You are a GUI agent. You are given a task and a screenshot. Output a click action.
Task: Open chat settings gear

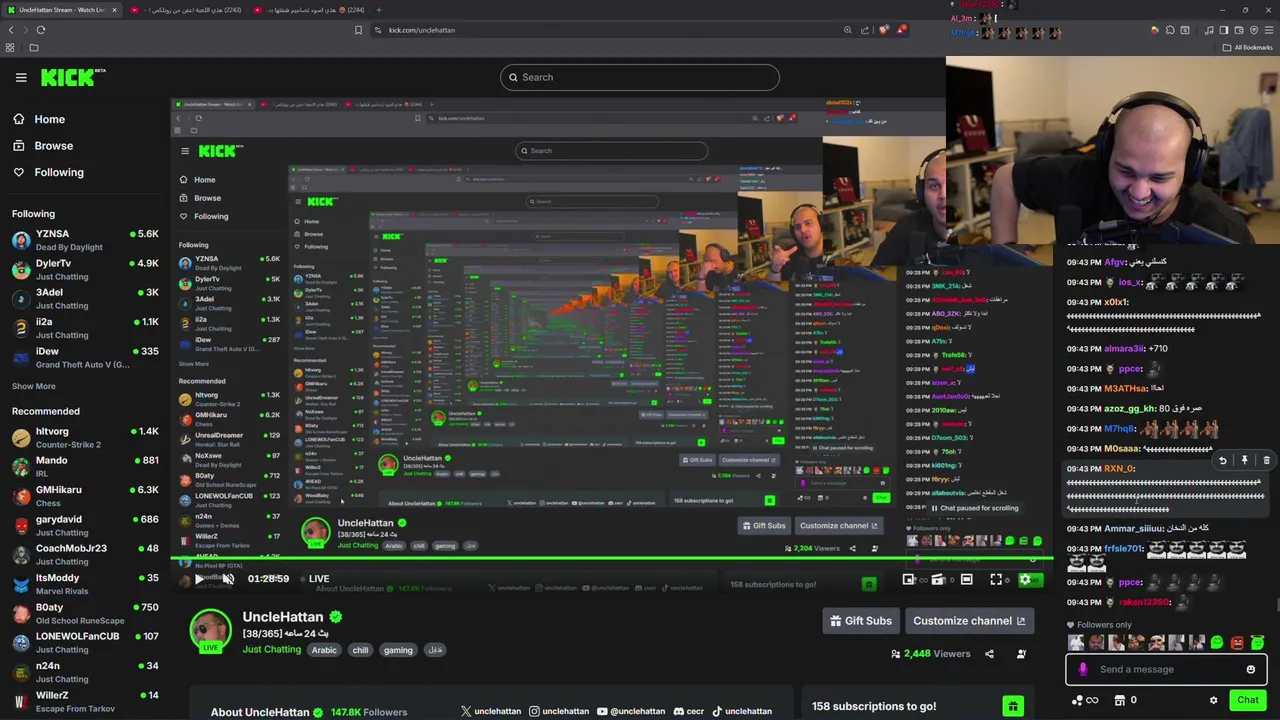[1213, 700]
